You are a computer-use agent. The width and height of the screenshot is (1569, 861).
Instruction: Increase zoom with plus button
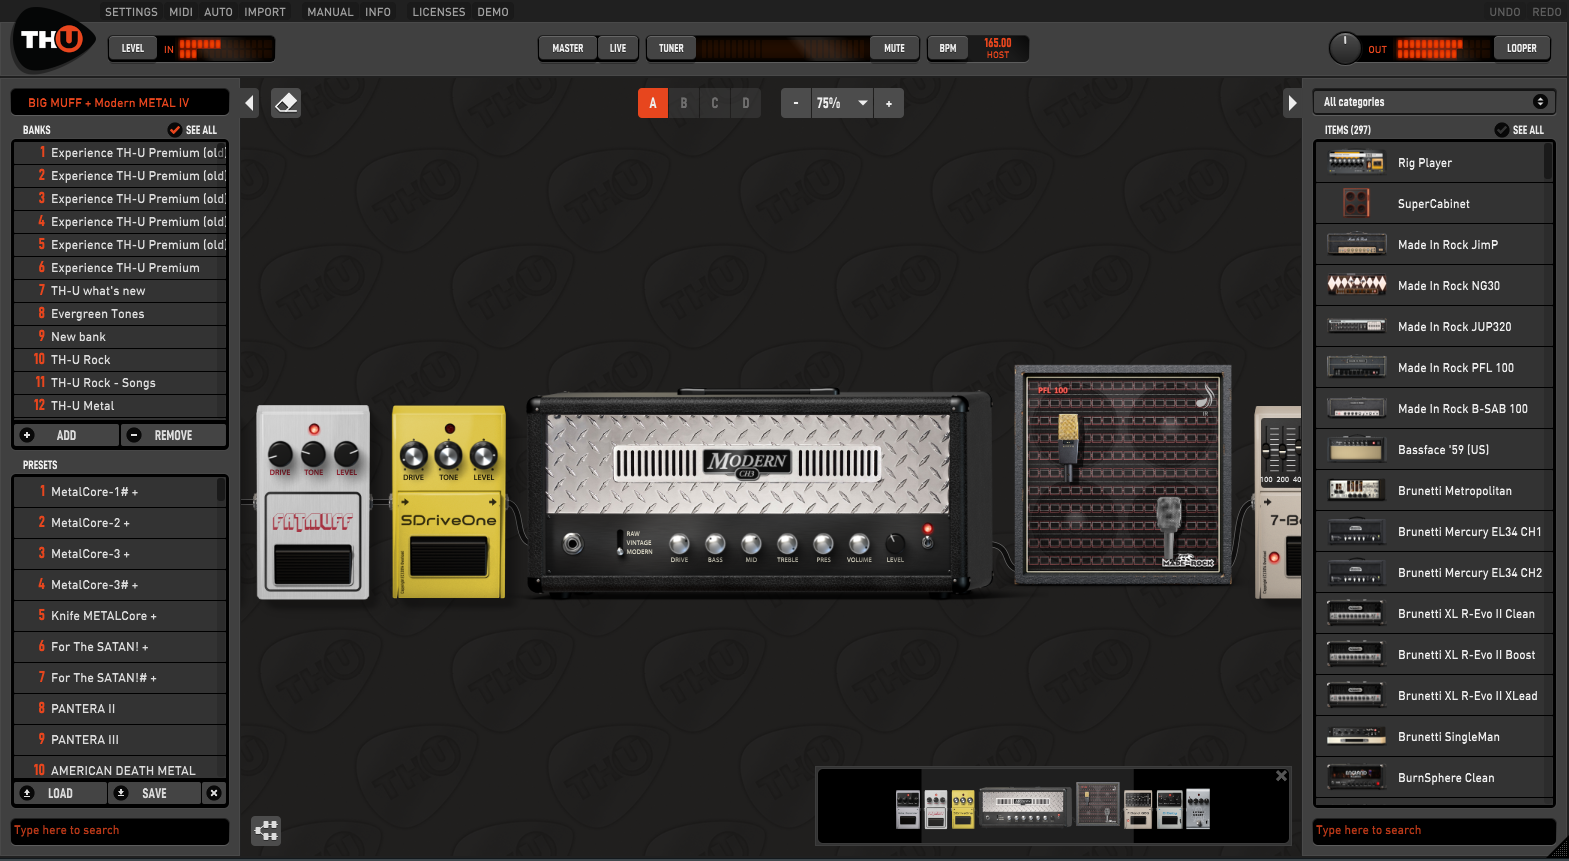(x=889, y=103)
